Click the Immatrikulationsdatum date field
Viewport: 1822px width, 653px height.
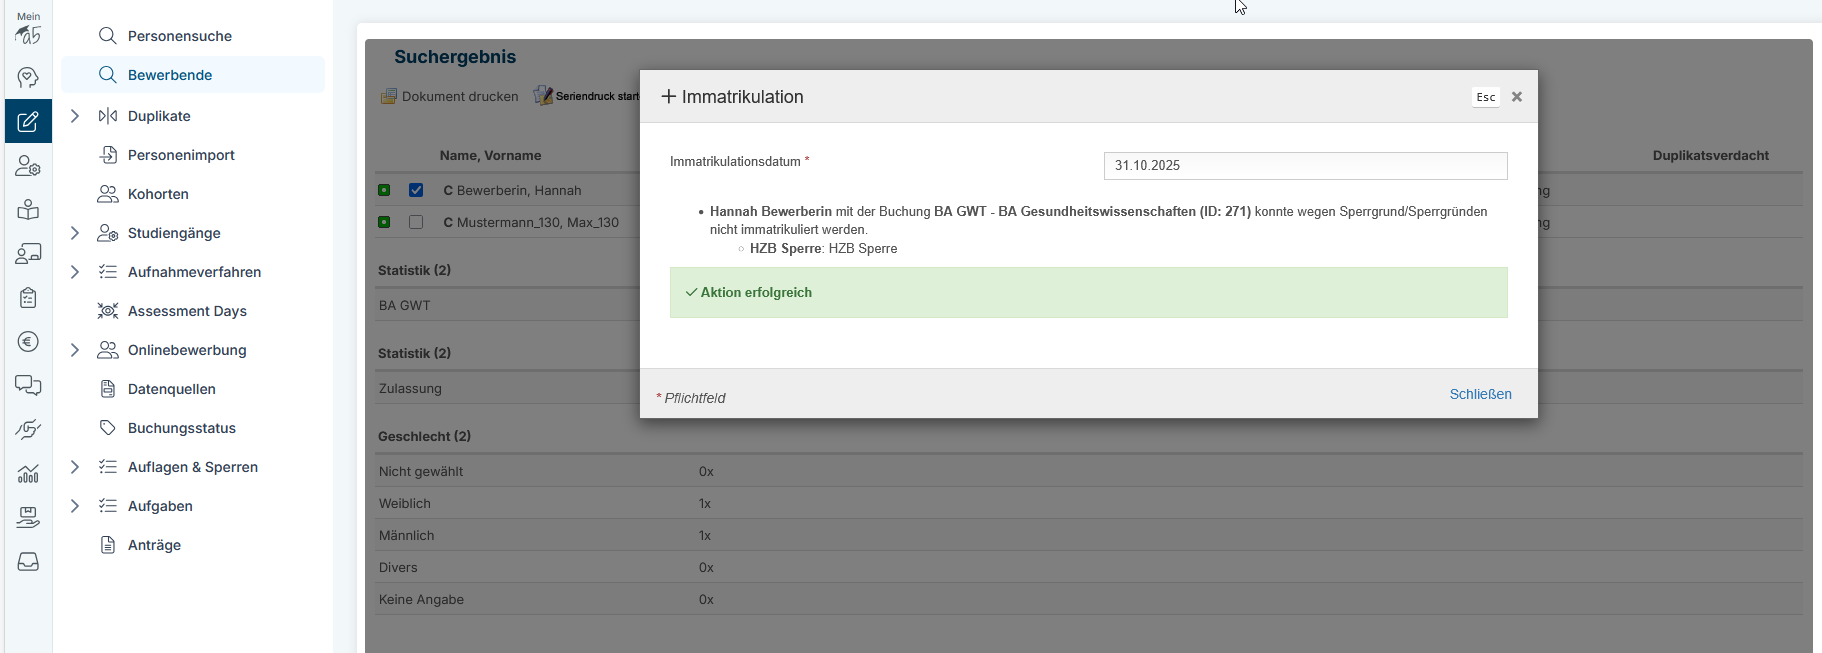pos(1305,166)
